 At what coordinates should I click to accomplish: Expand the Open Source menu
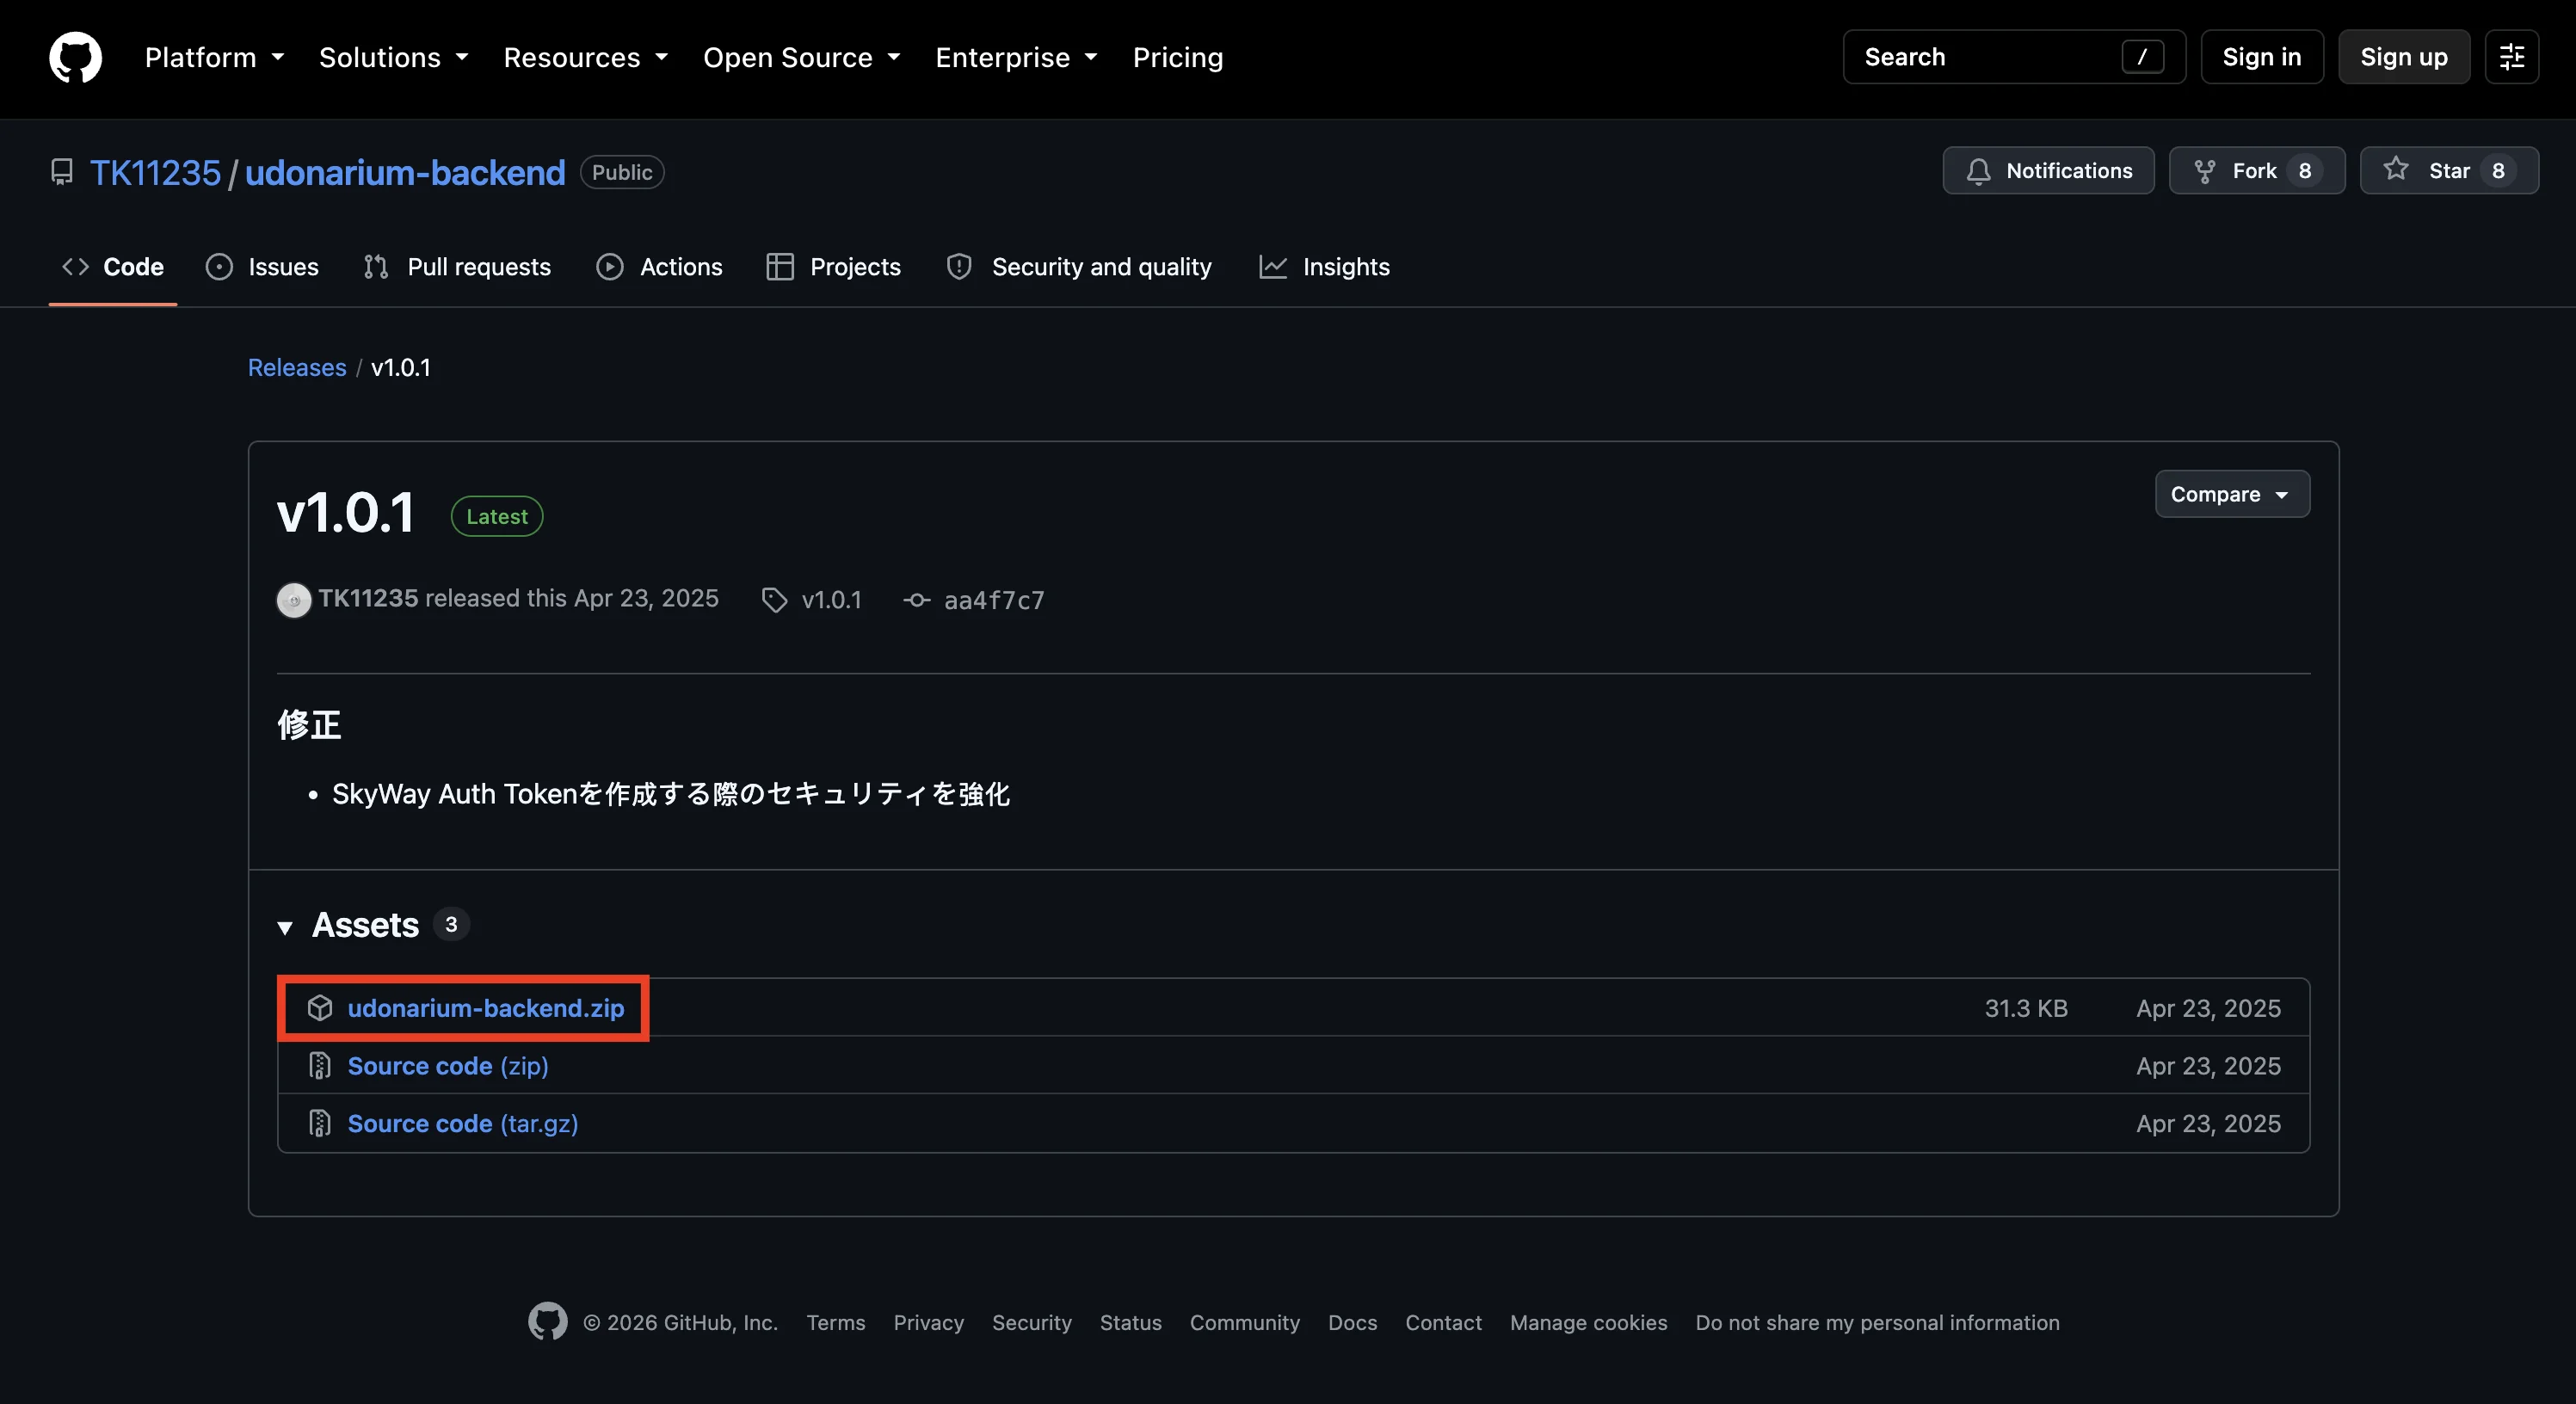801,57
